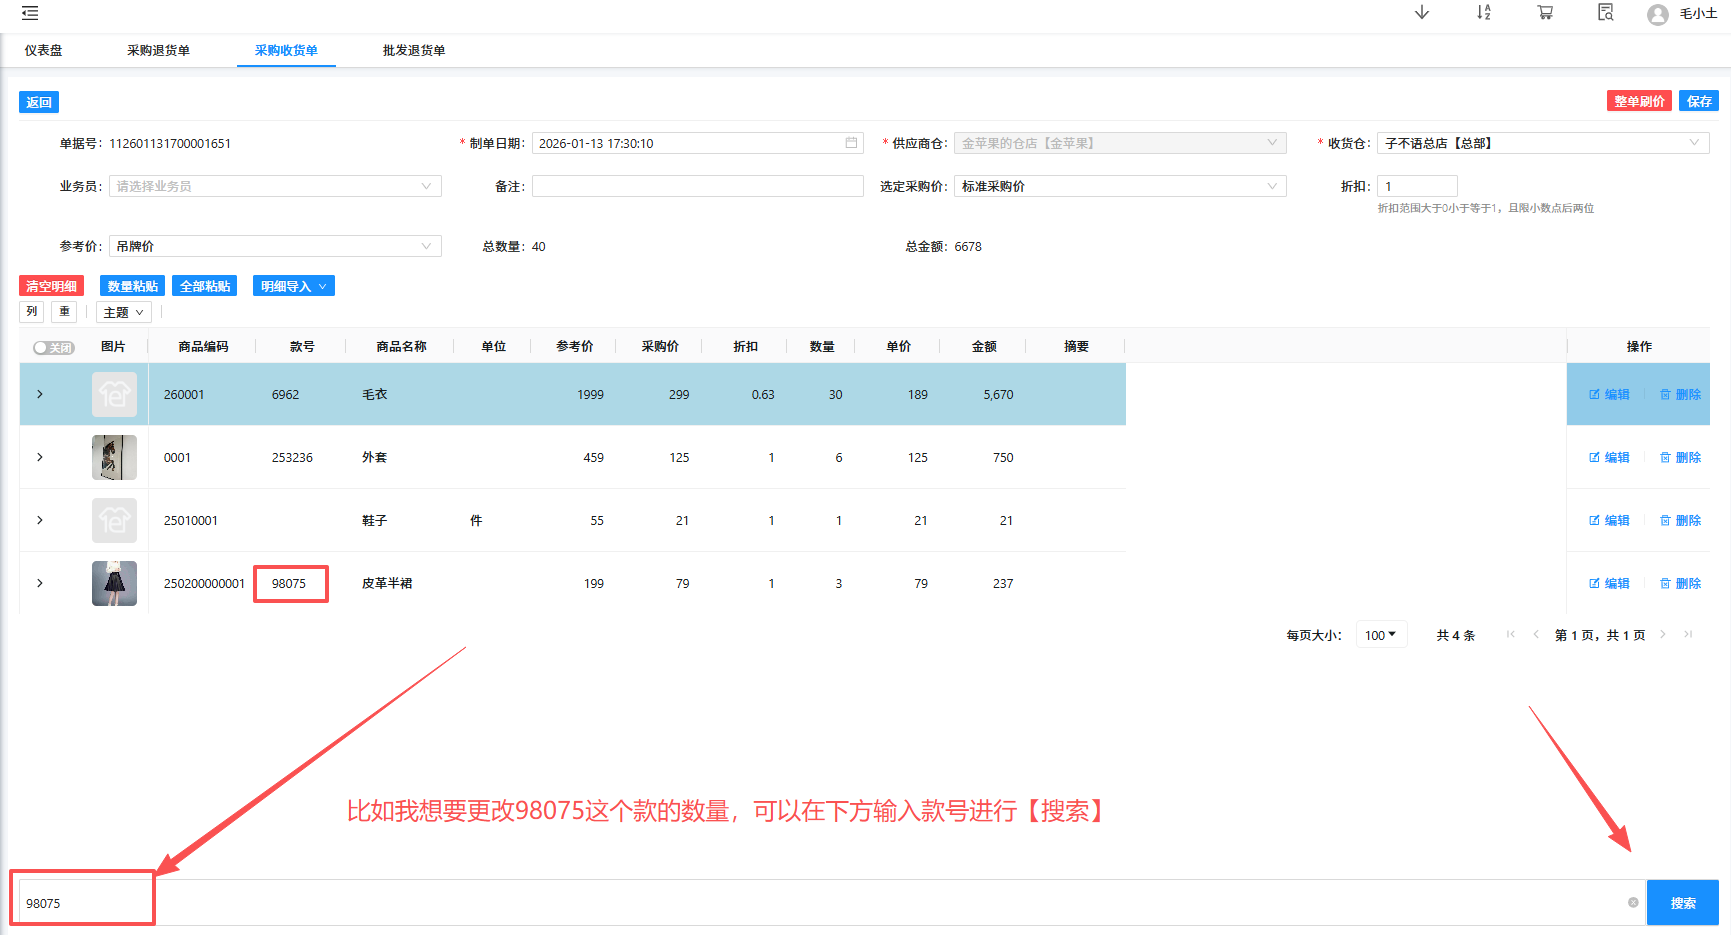The image size is (1731, 935).
Task: Switch to the 批发退货单 tab
Action: click(413, 50)
